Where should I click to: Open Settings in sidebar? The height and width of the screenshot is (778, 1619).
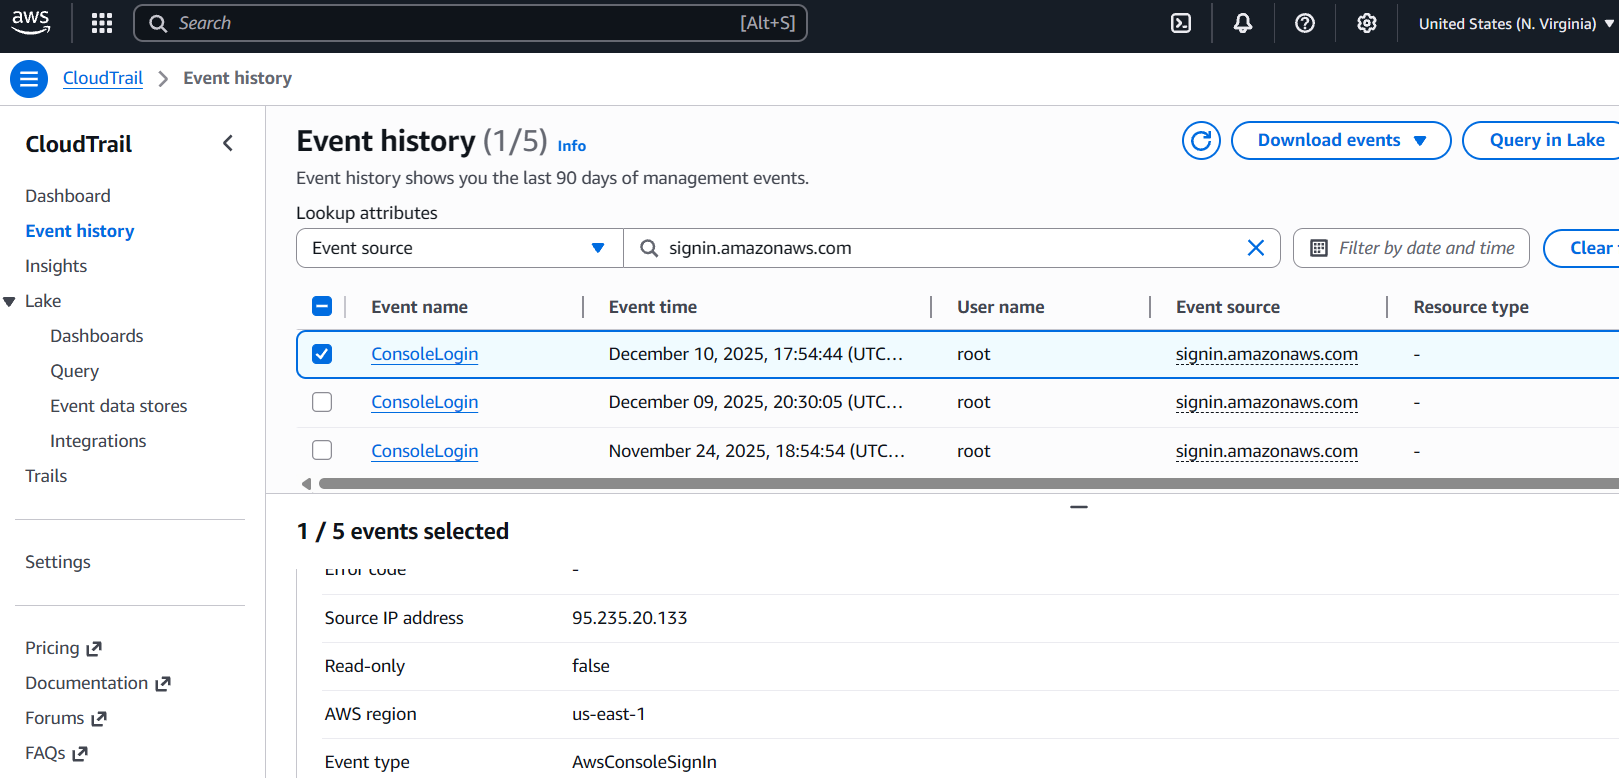[x=58, y=562]
